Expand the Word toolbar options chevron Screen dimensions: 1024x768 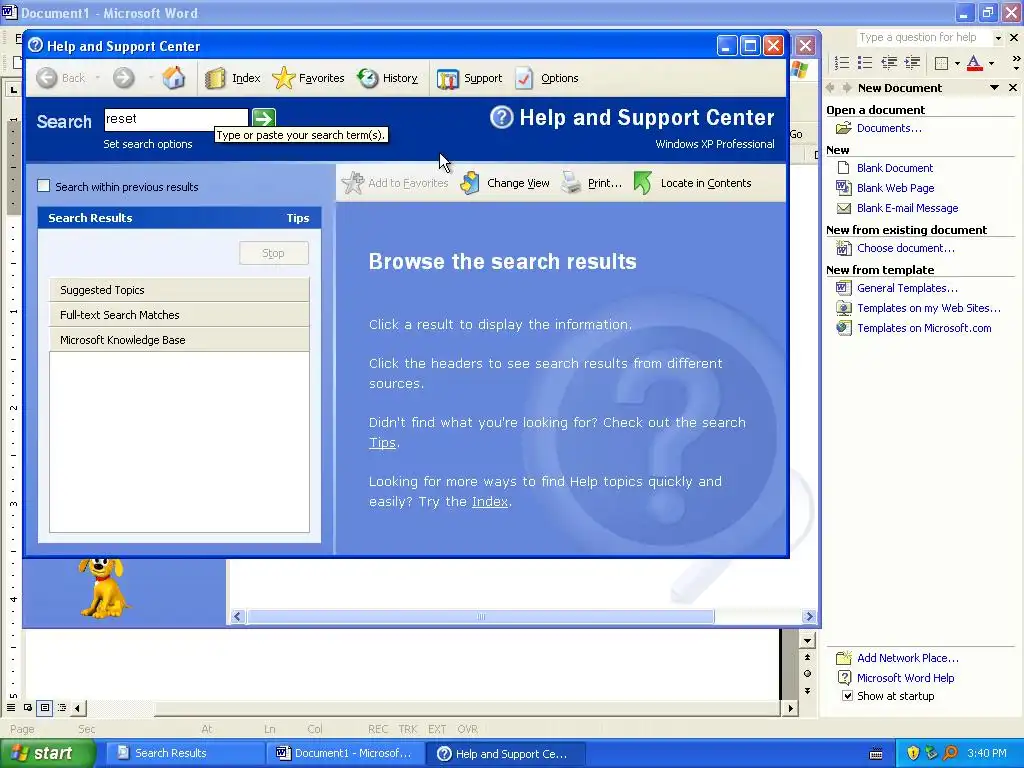[1016, 63]
